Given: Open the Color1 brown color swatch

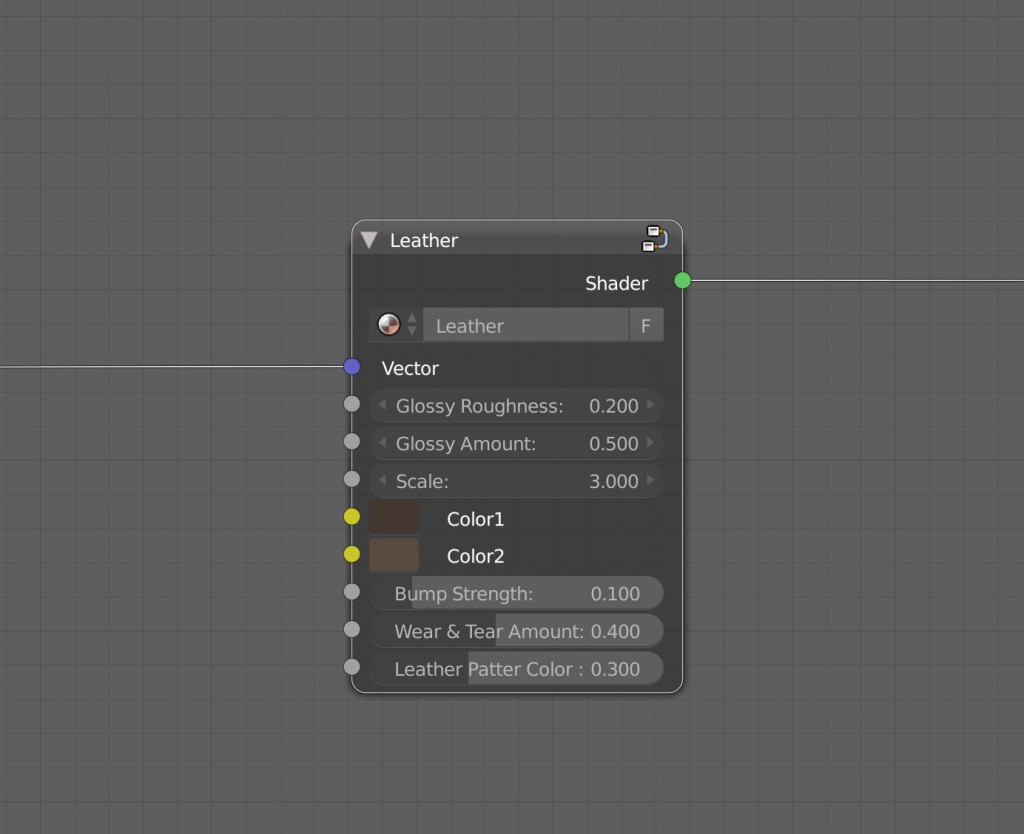Looking at the screenshot, I should [x=394, y=517].
